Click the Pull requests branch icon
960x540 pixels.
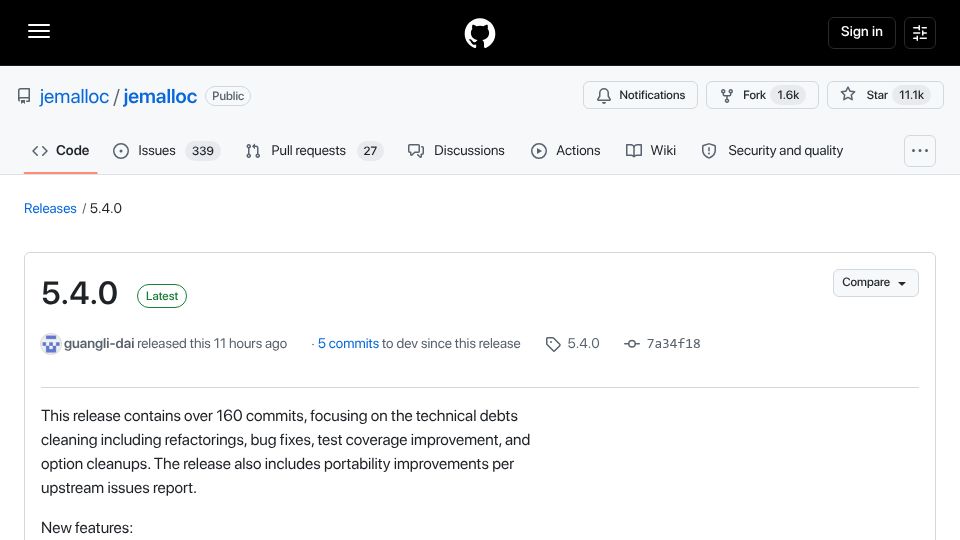(253, 151)
